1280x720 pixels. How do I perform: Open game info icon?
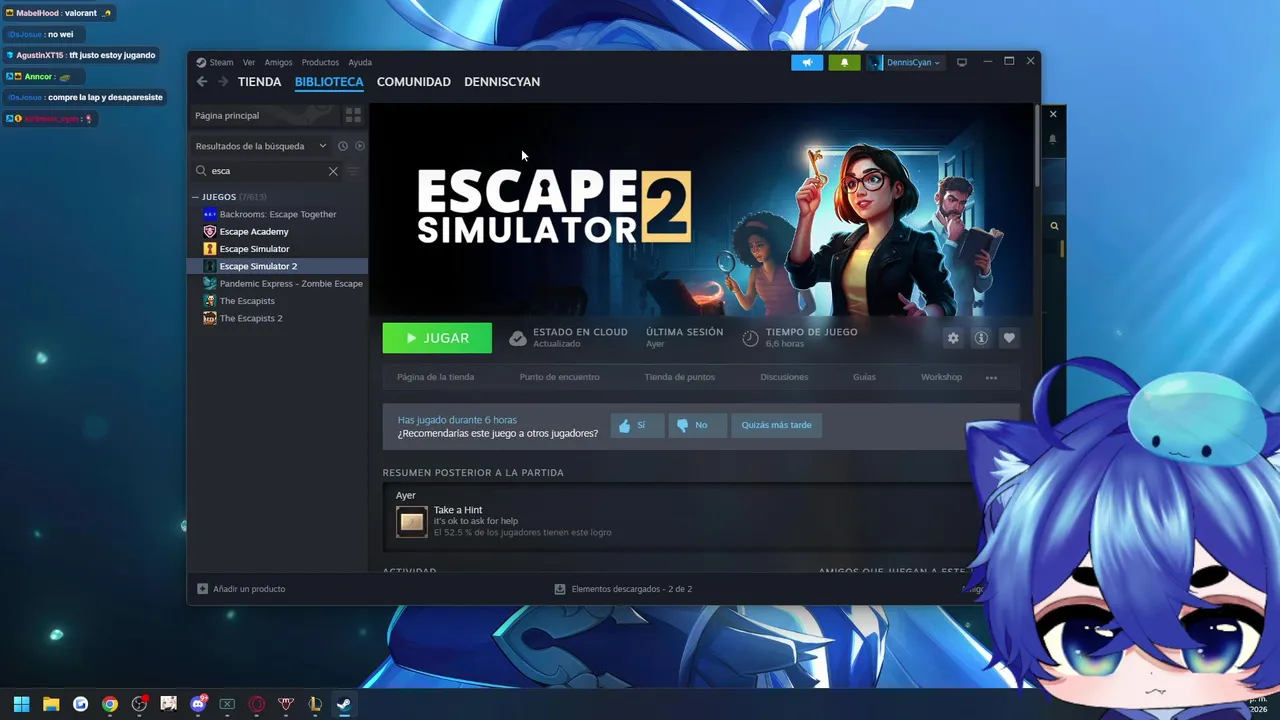coord(981,338)
